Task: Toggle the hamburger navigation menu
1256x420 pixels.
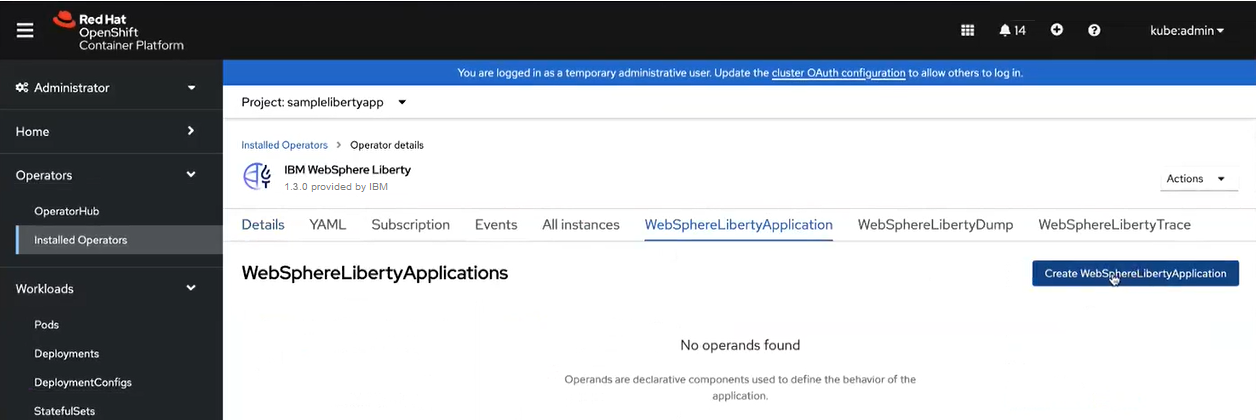Action: click(x=25, y=30)
